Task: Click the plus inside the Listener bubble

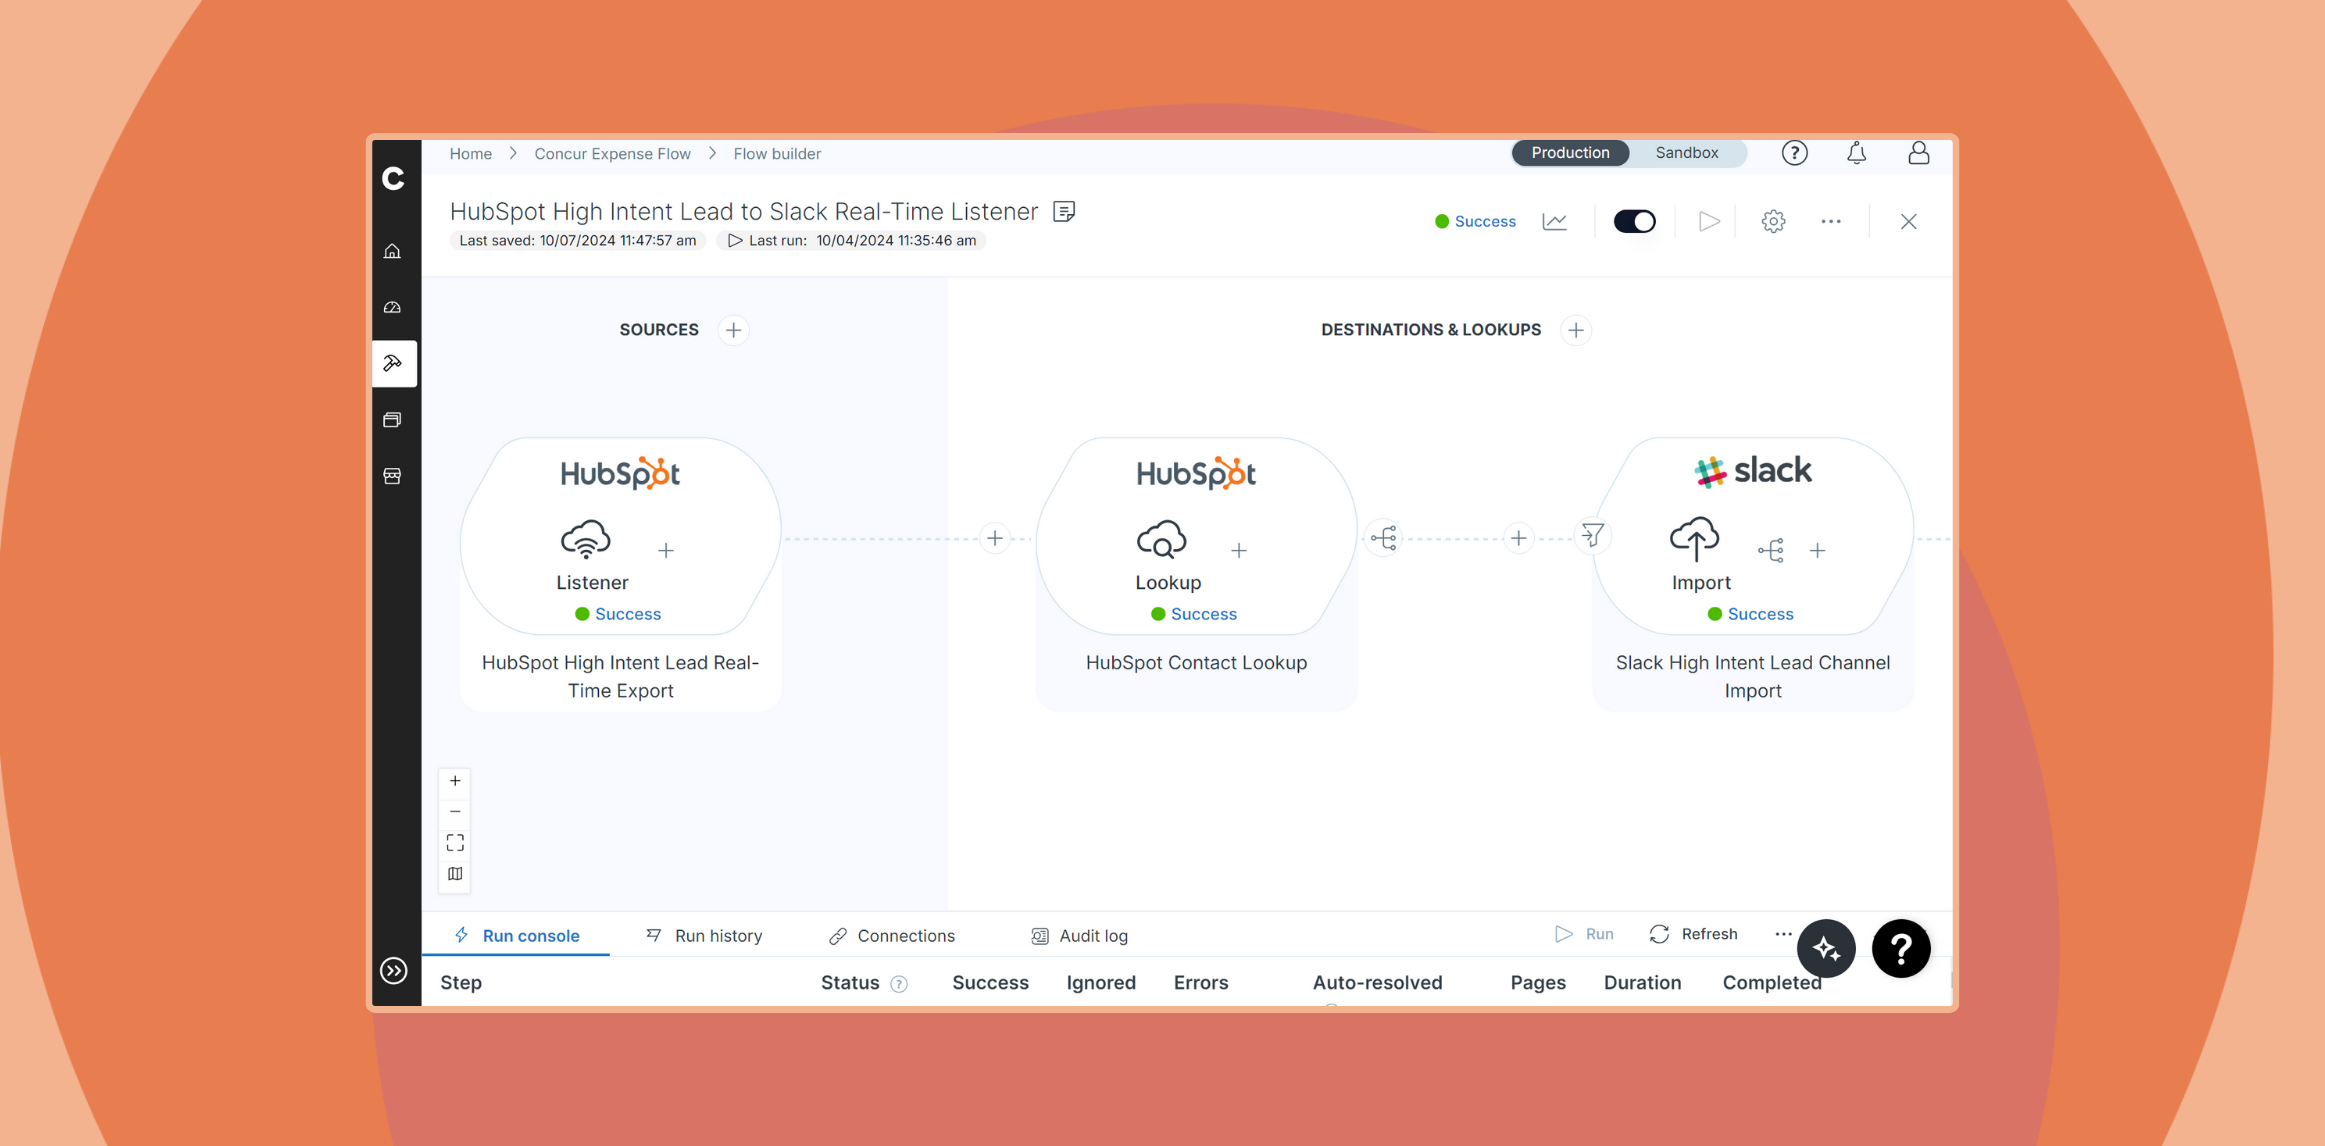Action: [x=666, y=551]
